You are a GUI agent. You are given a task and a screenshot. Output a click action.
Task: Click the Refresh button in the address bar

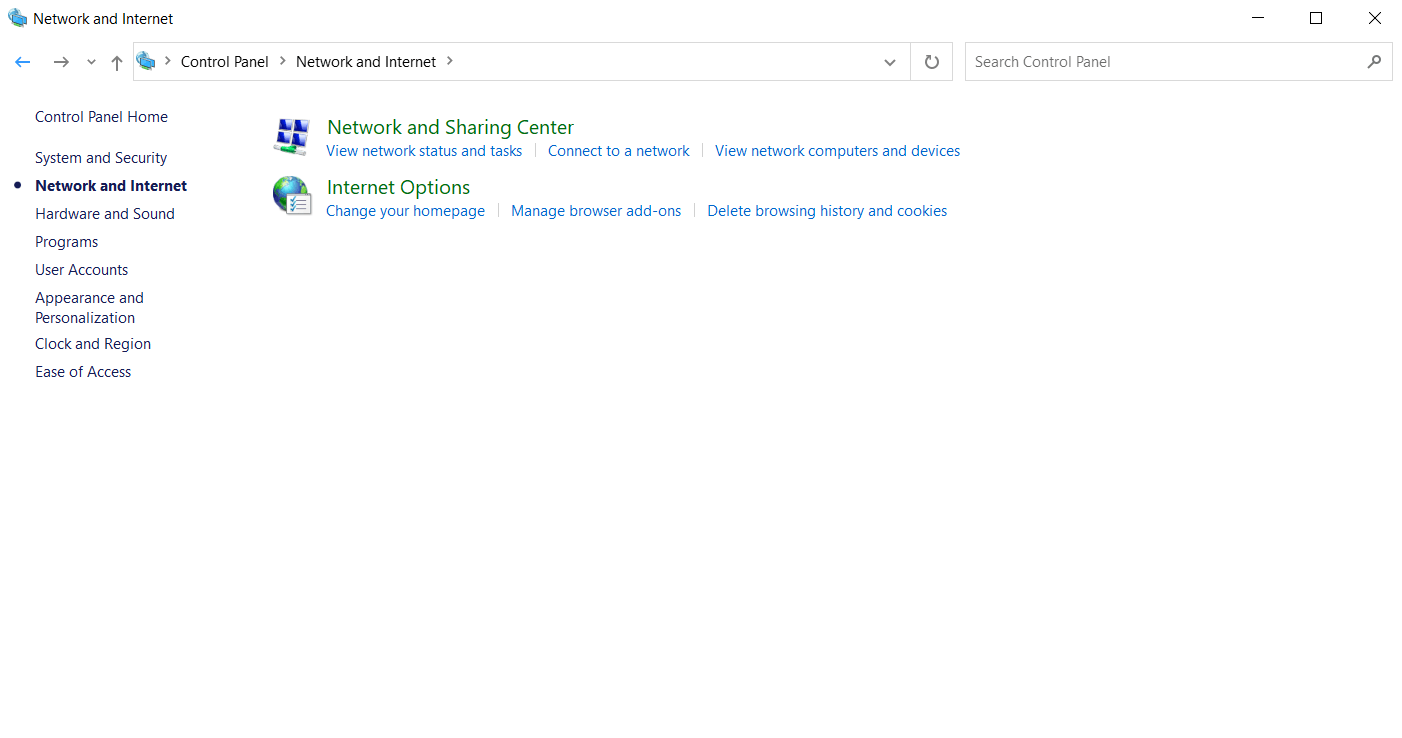(930, 61)
